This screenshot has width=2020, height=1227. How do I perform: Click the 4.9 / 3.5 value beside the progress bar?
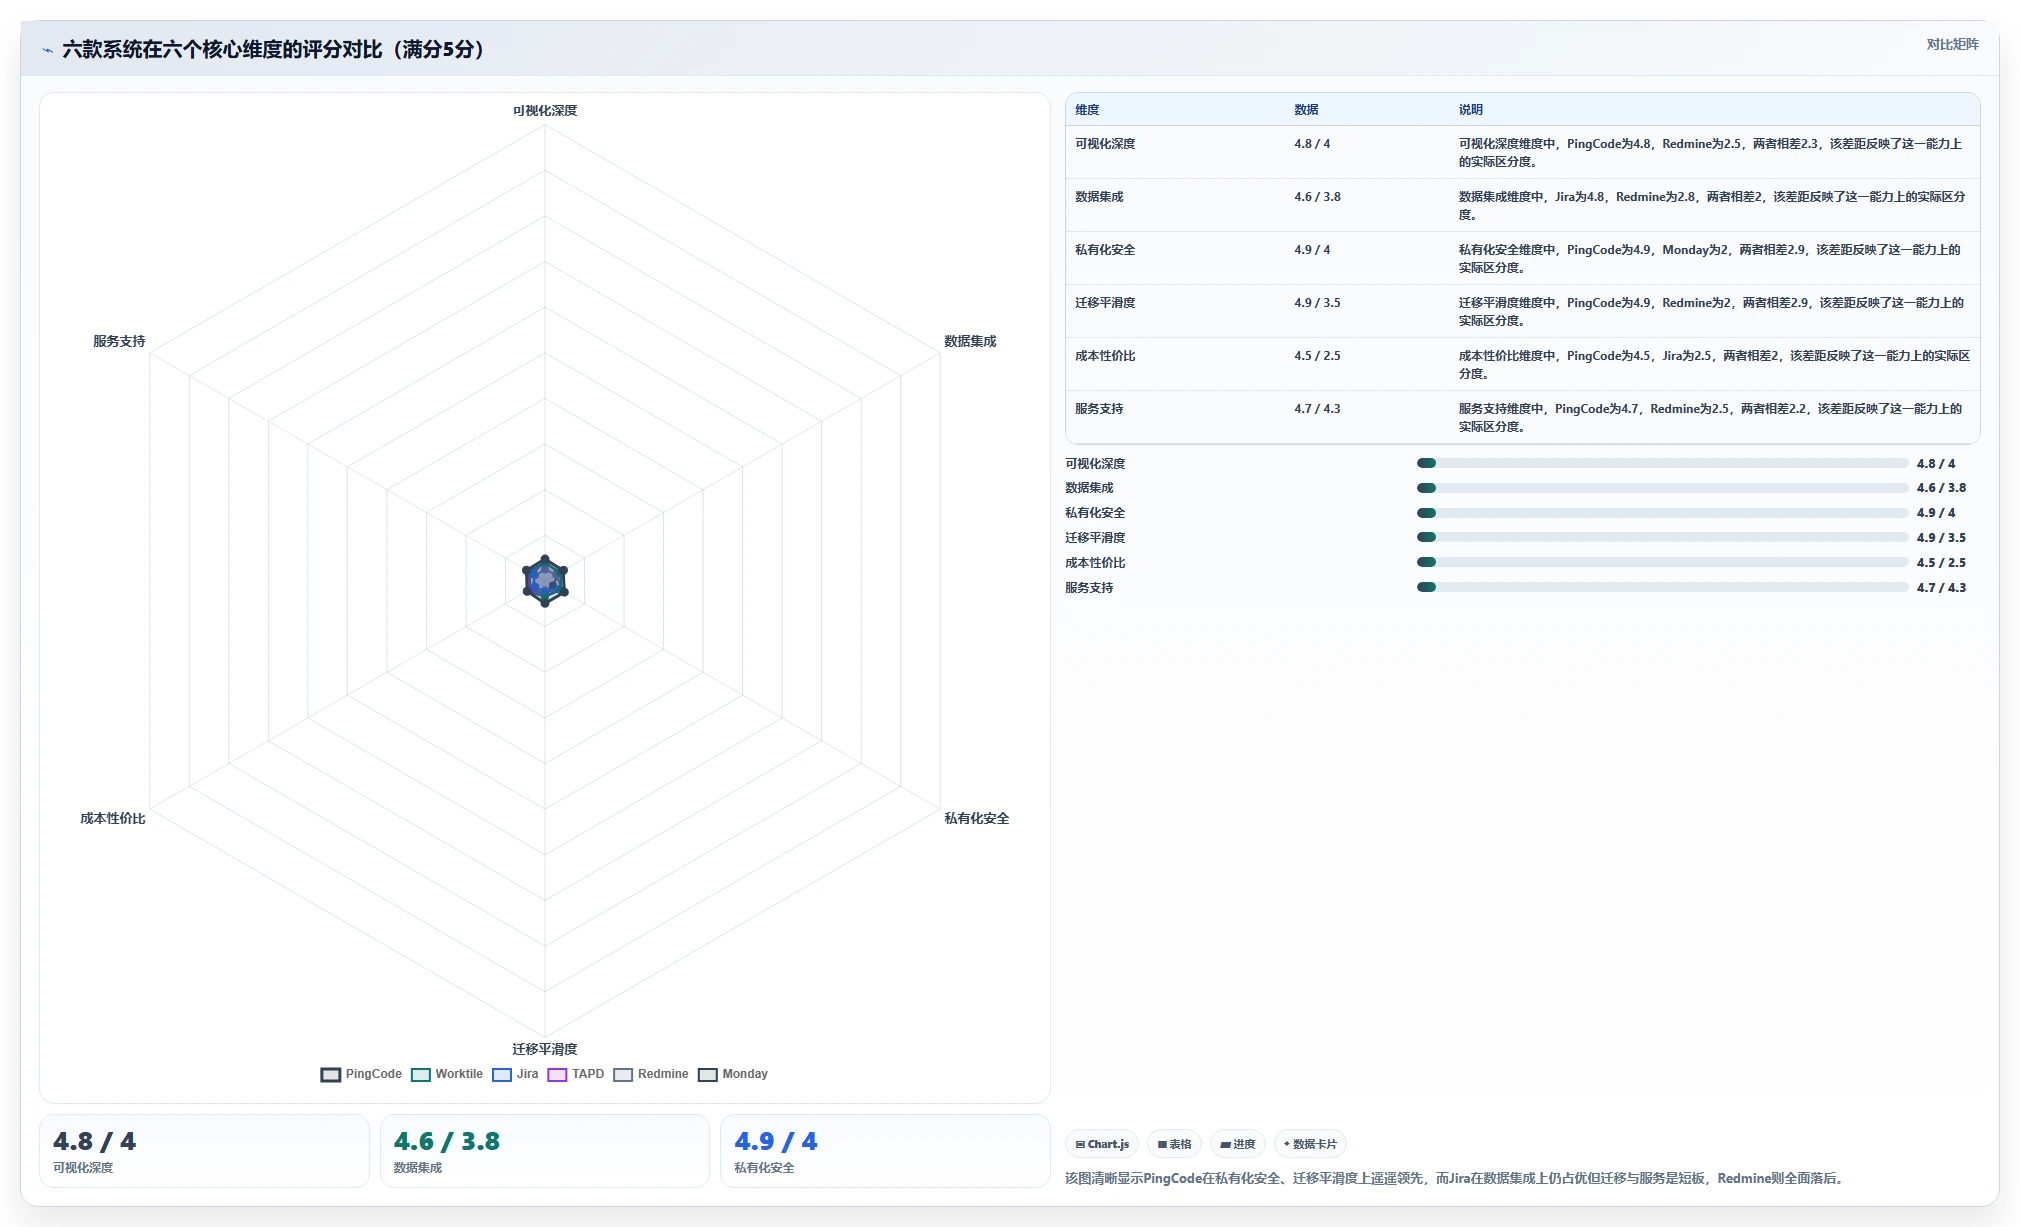coord(1941,538)
